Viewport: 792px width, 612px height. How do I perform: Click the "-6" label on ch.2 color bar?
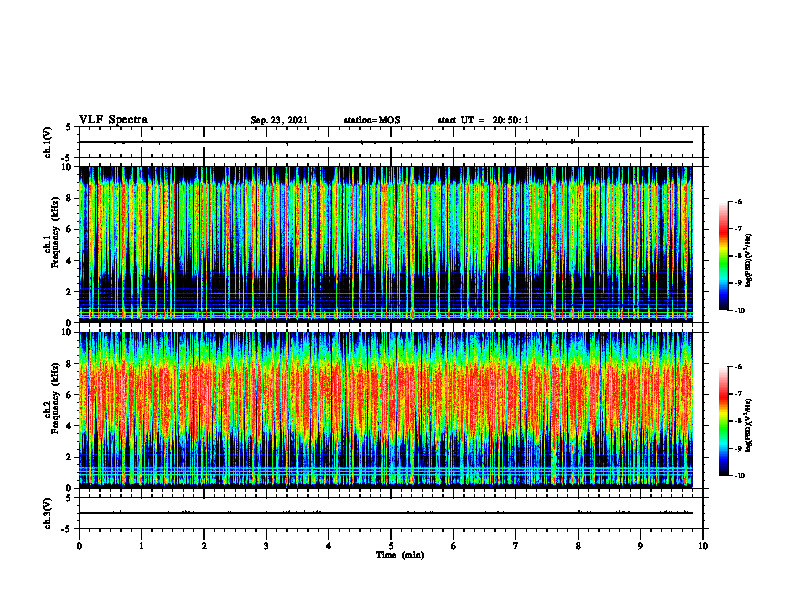738,367
